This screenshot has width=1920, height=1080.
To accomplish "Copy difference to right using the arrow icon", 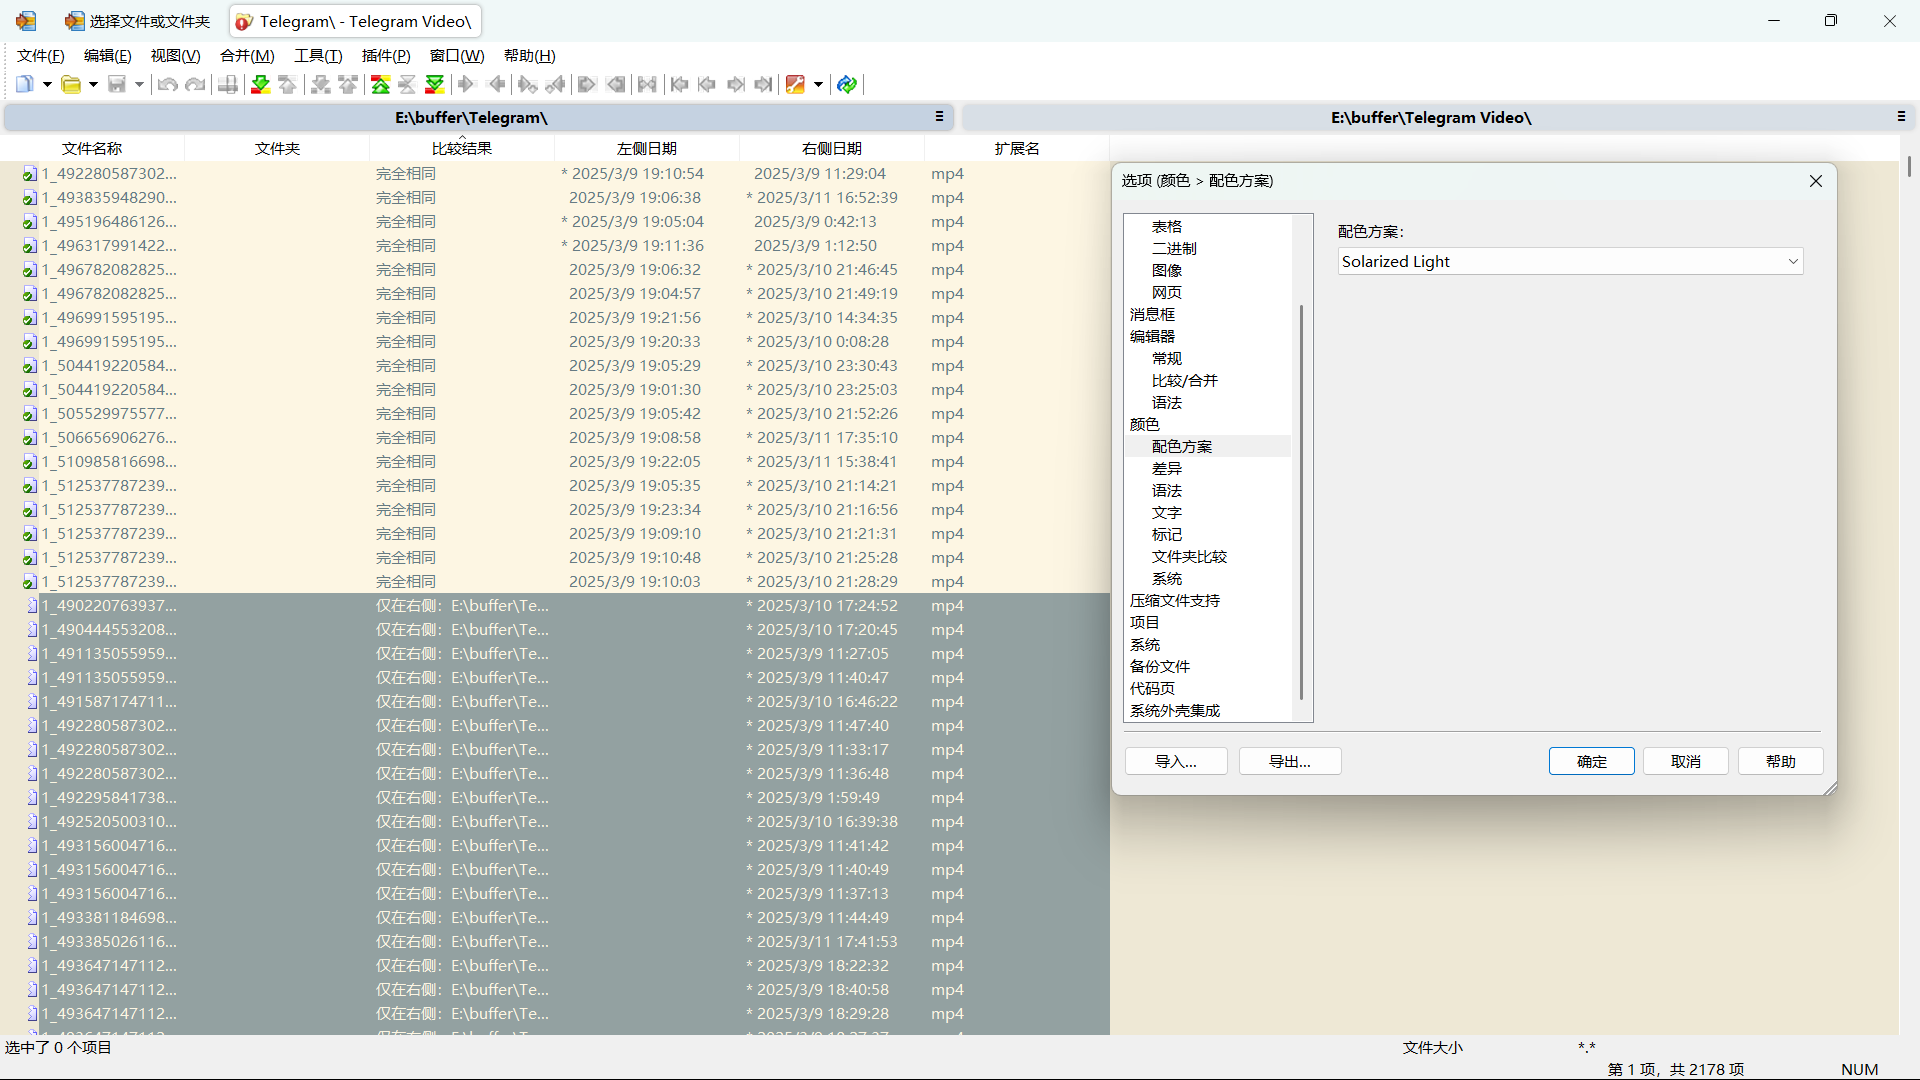I will pyautogui.click(x=466, y=84).
